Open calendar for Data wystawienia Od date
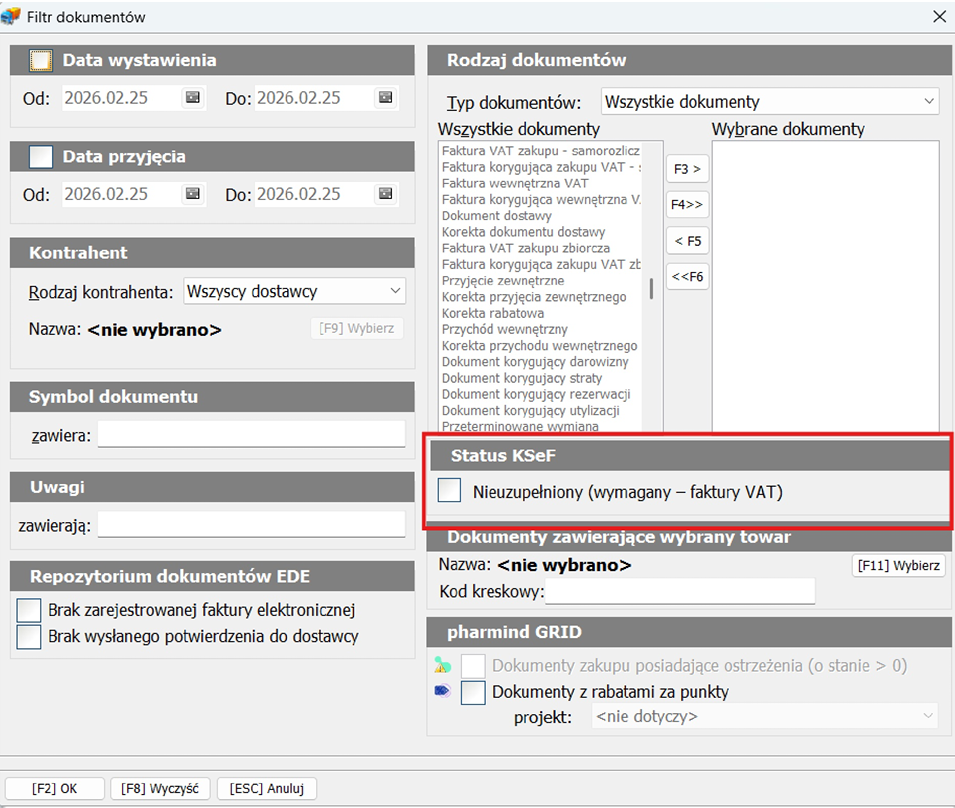 click(193, 98)
